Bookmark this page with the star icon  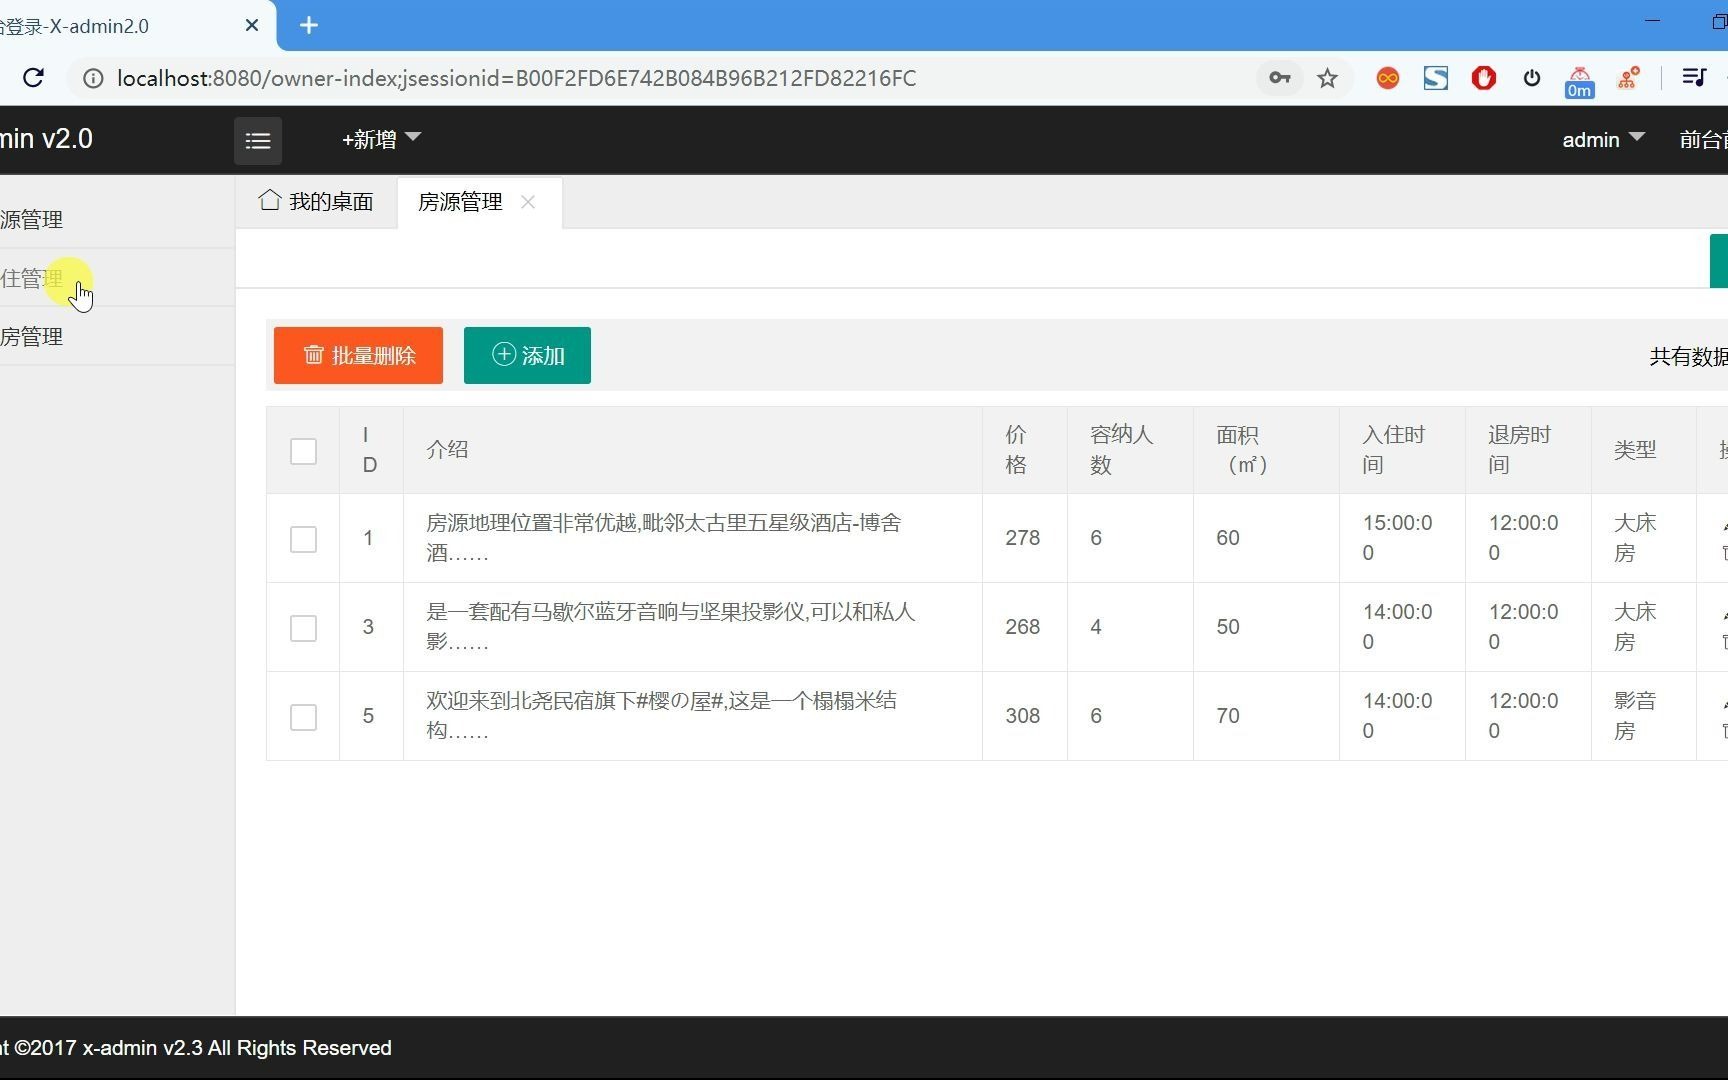[x=1327, y=78]
